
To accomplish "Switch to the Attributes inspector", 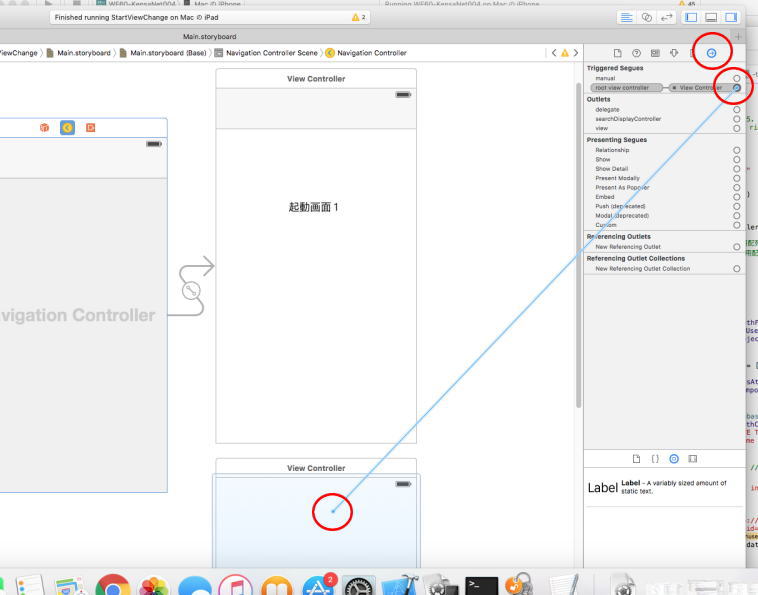I will (674, 52).
